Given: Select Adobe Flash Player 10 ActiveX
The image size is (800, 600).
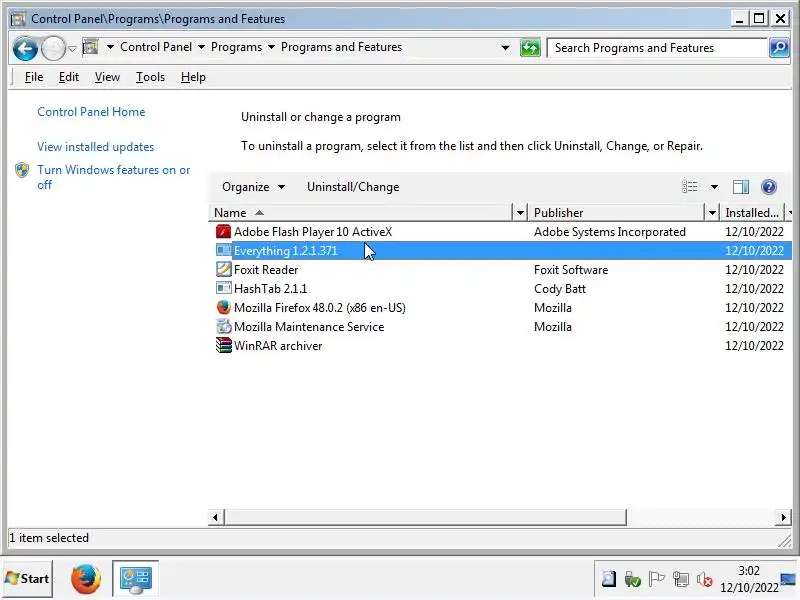Looking at the screenshot, I should 313,232.
